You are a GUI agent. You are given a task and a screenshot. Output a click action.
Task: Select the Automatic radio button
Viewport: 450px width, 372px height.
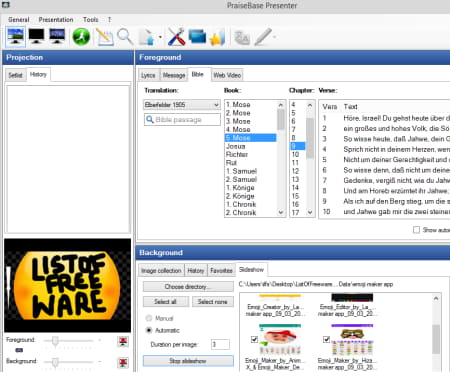tap(149, 330)
